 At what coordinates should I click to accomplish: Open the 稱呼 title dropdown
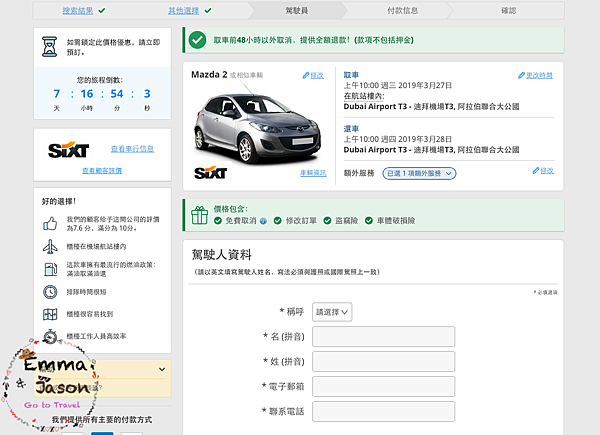(x=332, y=312)
